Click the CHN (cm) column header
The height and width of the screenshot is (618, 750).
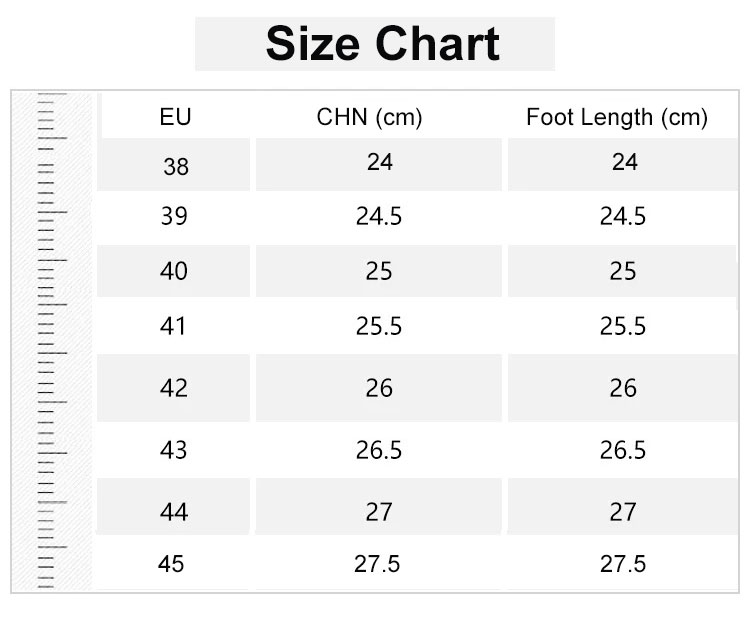[370, 117]
